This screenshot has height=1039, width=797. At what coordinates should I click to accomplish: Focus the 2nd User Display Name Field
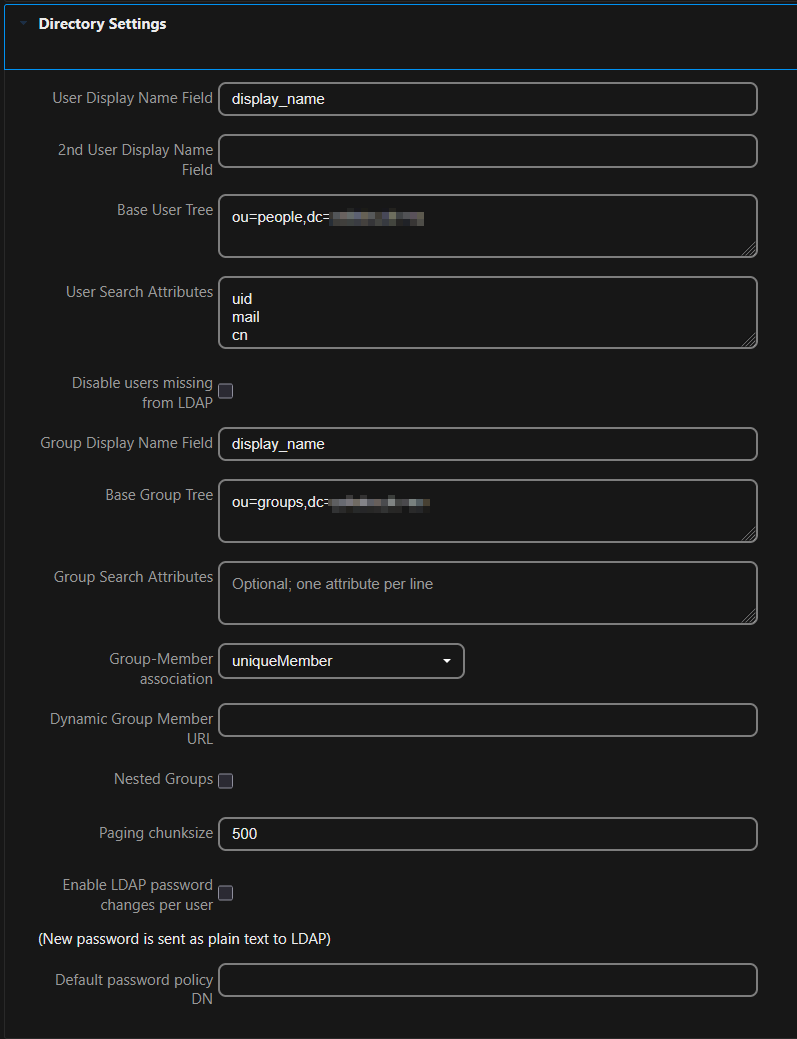pyautogui.click(x=487, y=151)
